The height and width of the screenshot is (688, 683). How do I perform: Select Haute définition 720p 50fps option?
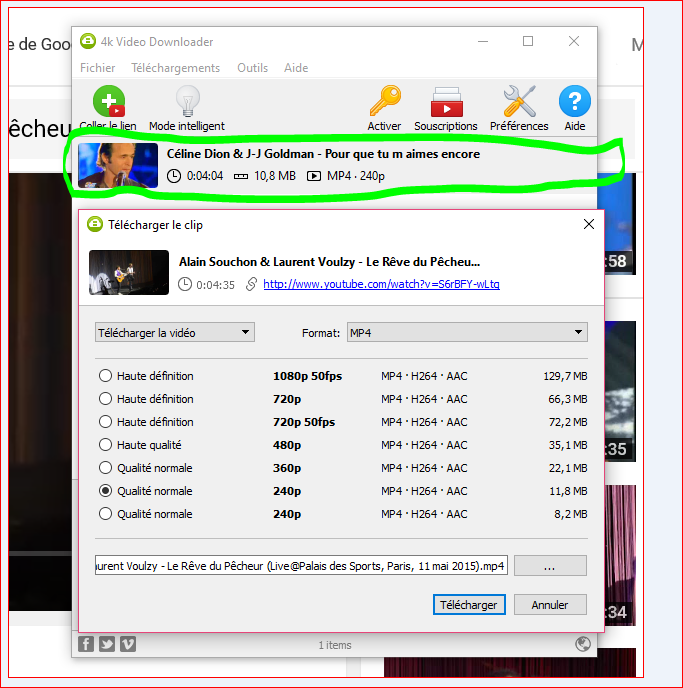(105, 422)
